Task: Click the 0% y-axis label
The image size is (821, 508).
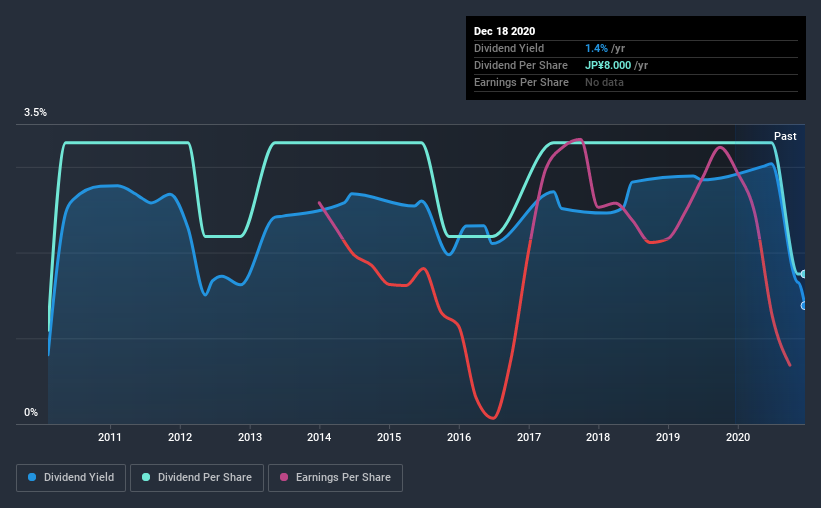Action: 31,413
